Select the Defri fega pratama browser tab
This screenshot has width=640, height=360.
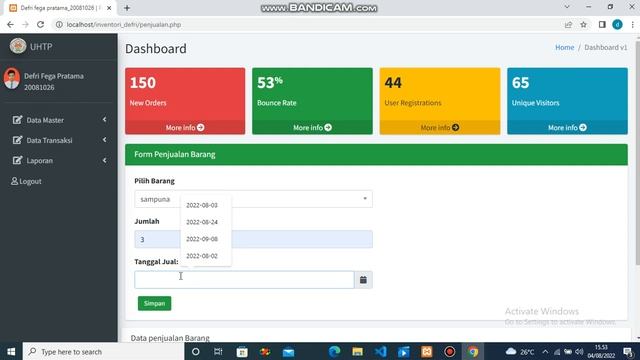pos(60,8)
